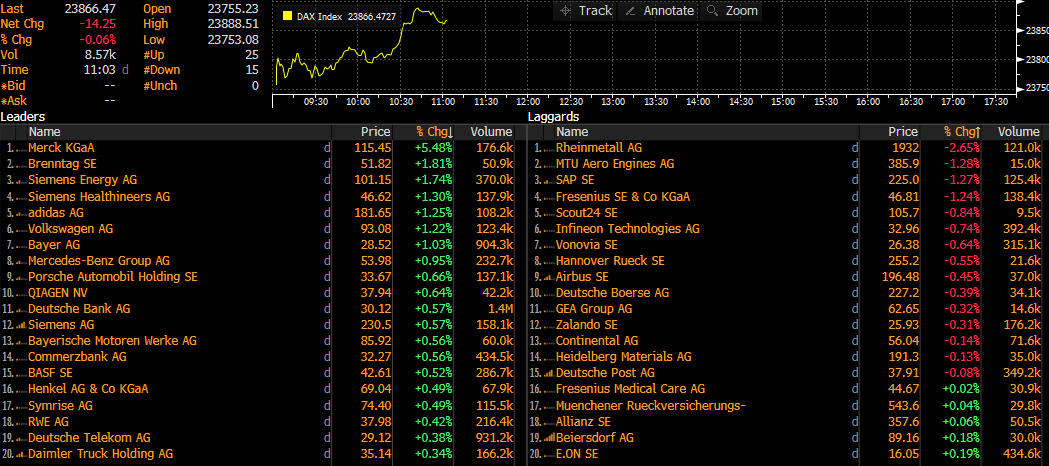Click the signal-bars icon beside Beiersdorf AG

550,437
